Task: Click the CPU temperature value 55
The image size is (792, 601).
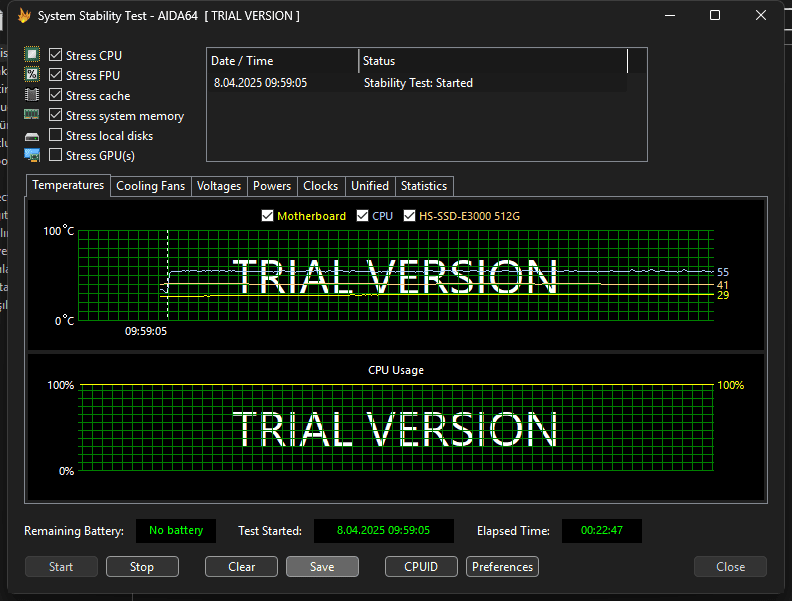Action: tap(723, 272)
